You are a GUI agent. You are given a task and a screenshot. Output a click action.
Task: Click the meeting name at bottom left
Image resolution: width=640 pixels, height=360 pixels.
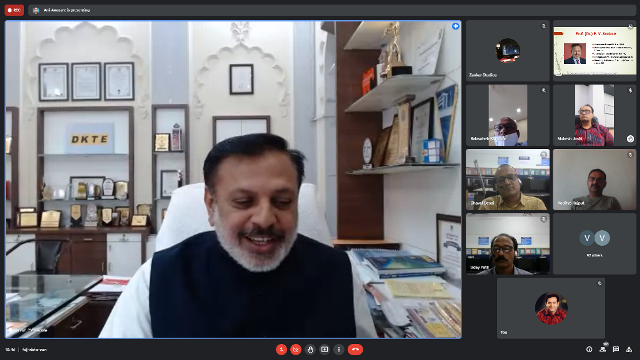(35, 350)
